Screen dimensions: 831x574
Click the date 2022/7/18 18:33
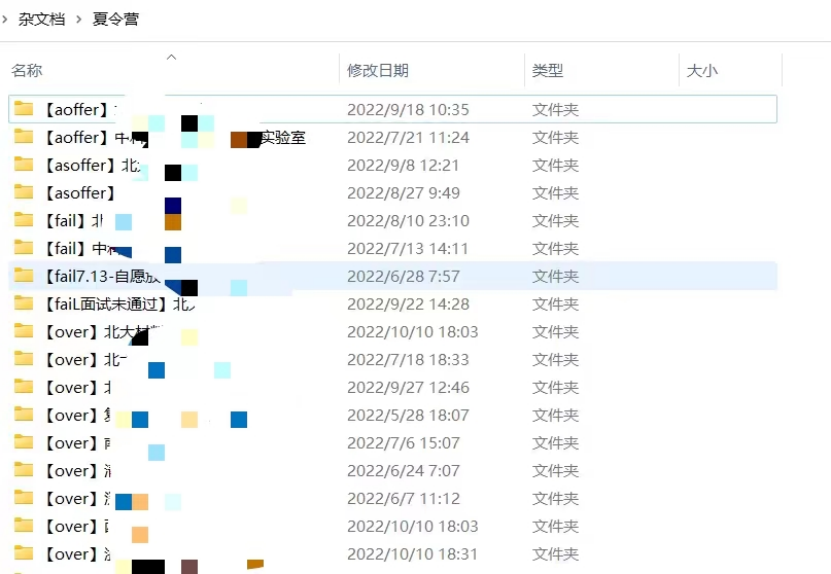(408, 359)
